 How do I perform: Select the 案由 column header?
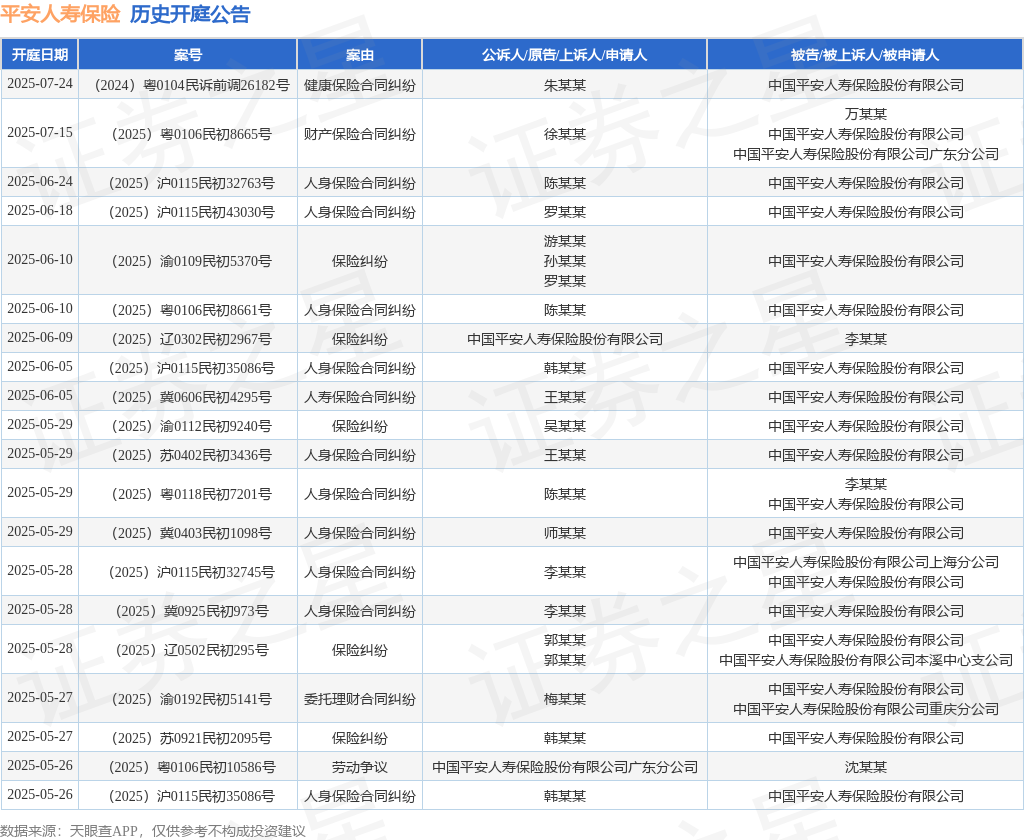[x=360, y=55]
